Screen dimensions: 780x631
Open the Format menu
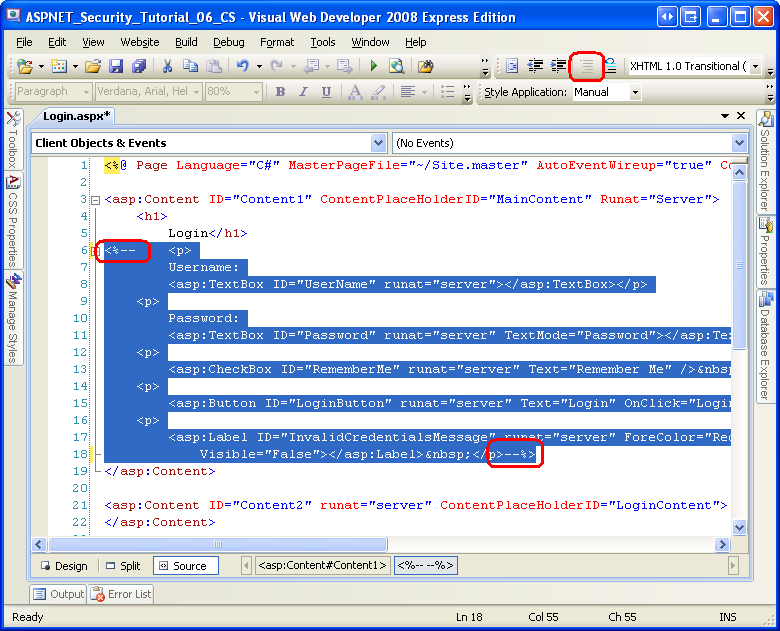(277, 42)
